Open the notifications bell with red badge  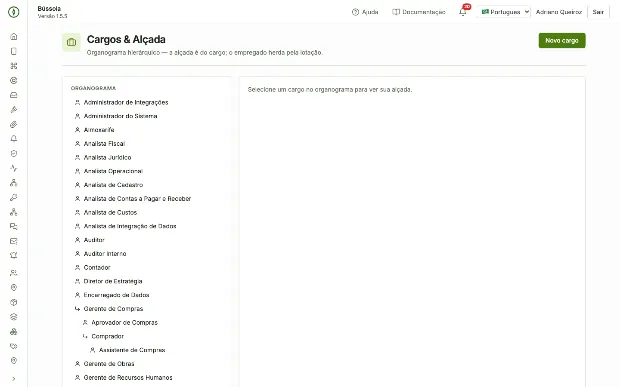[x=463, y=12]
